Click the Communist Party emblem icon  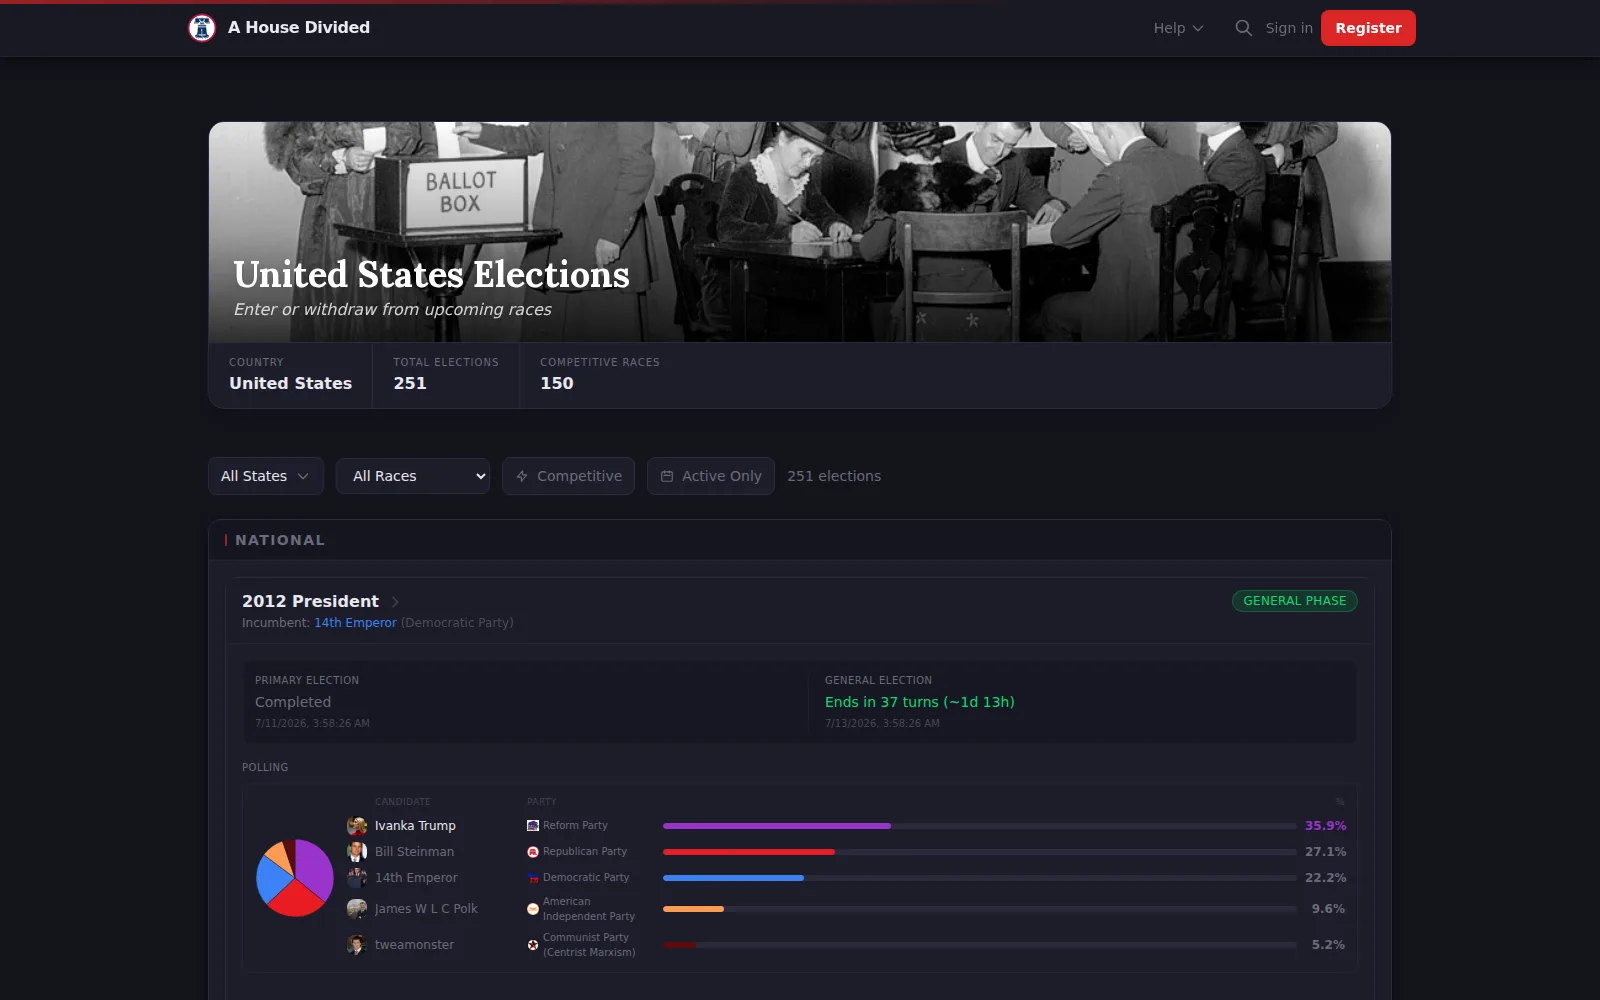pyautogui.click(x=533, y=945)
